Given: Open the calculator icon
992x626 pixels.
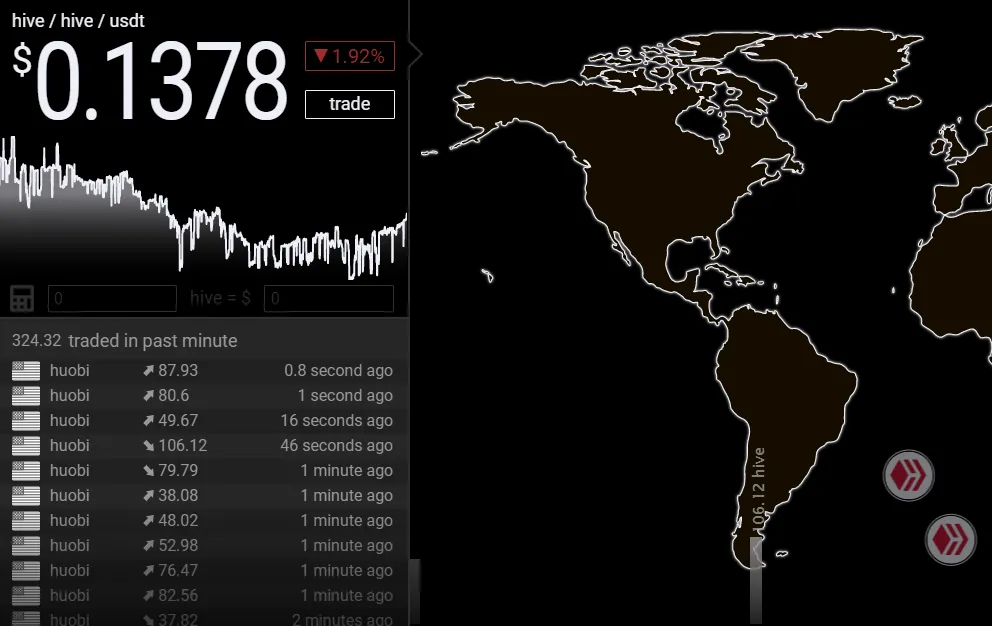Looking at the screenshot, I should (x=22, y=299).
